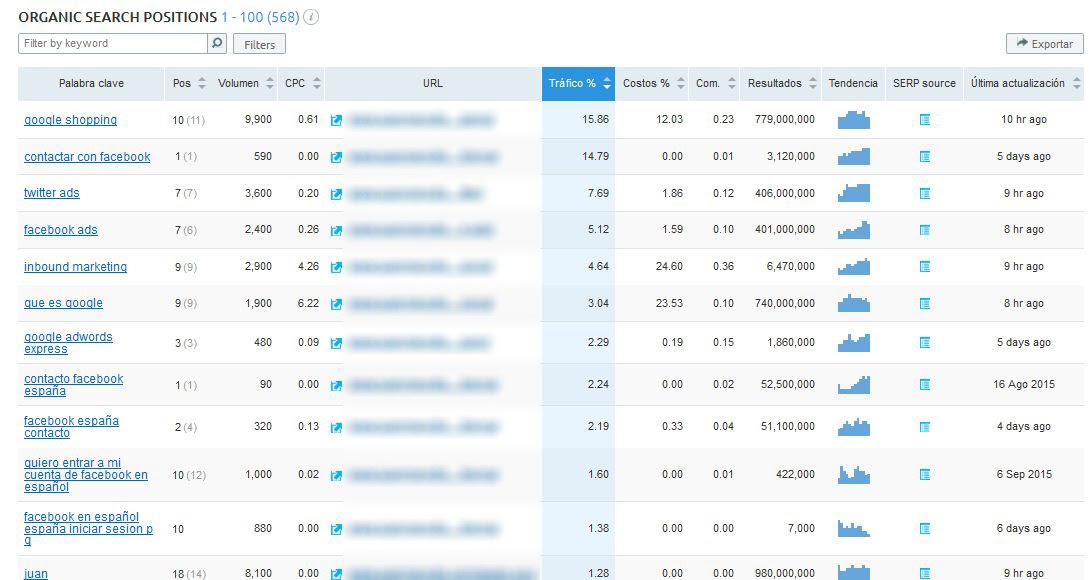Click the URL column header
The image size is (1090, 580).
tap(433, 83)
